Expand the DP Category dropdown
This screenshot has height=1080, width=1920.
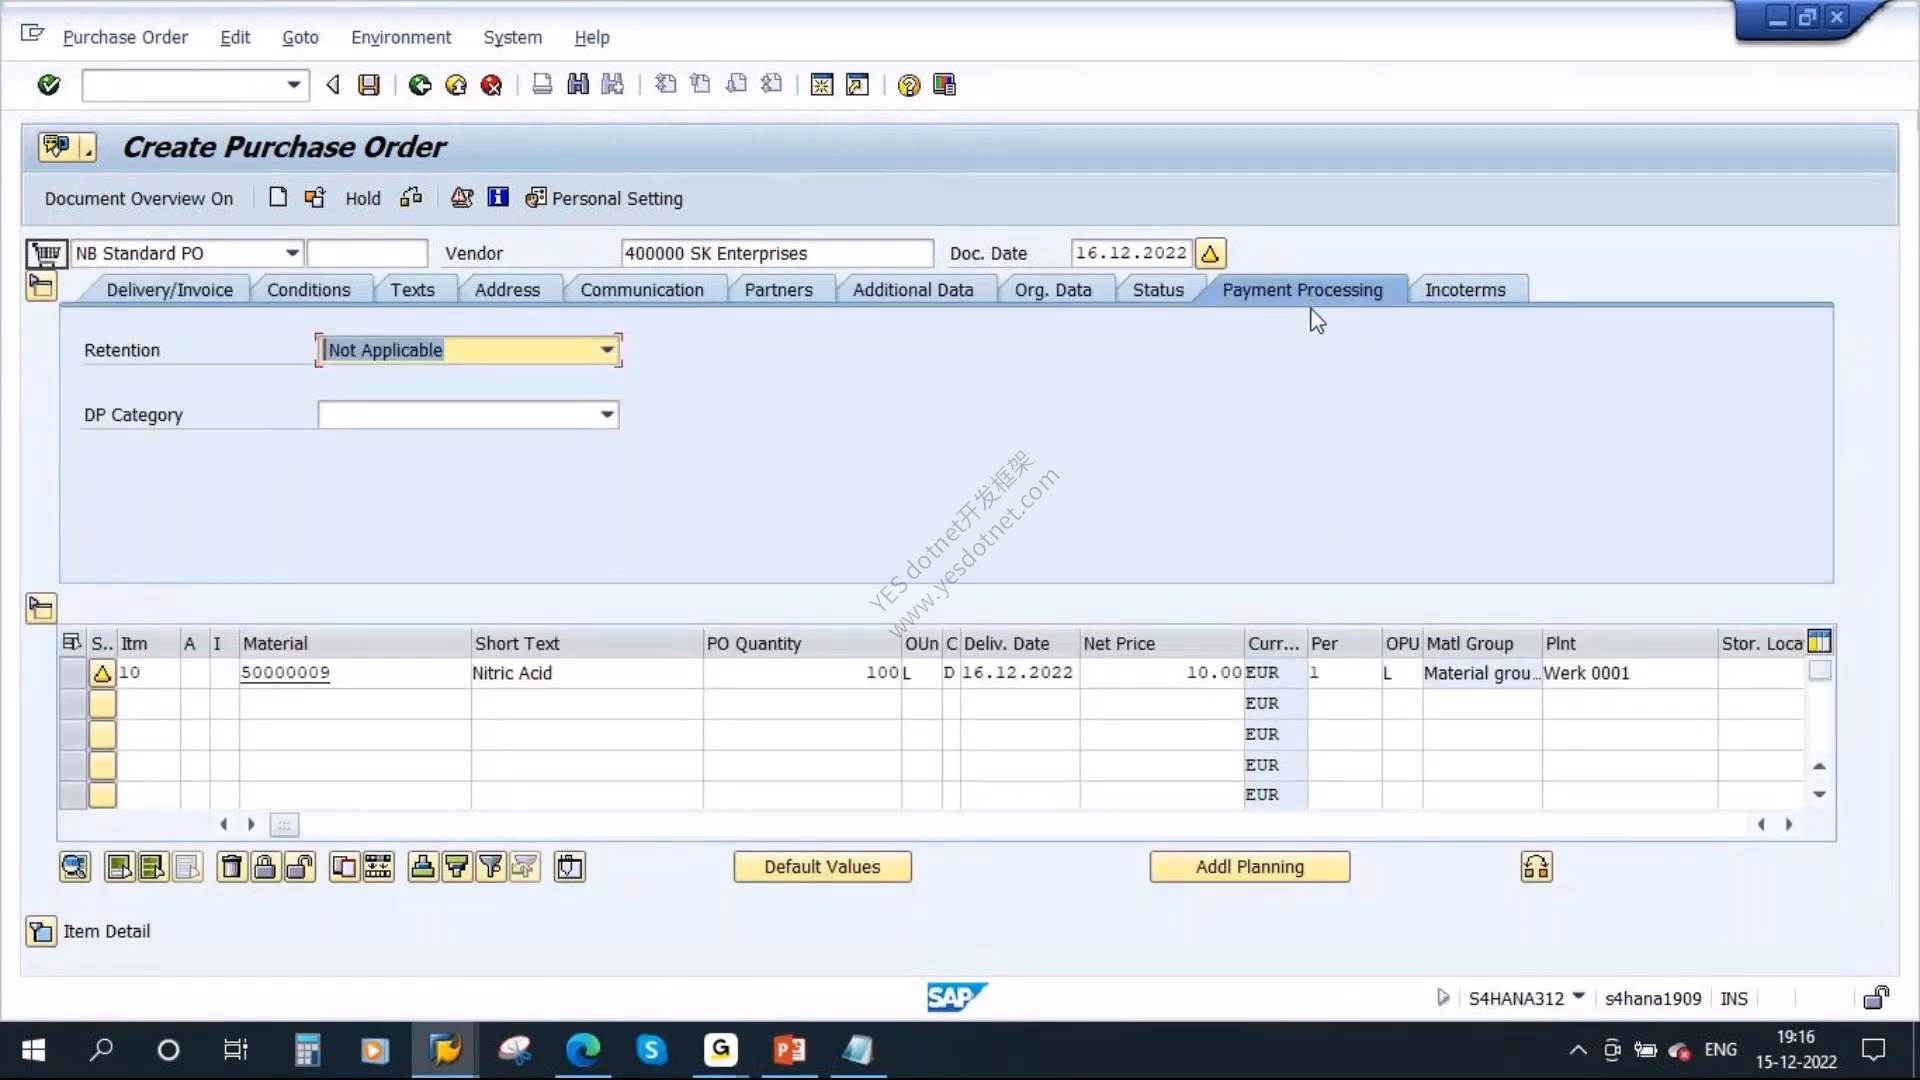click(606, 415)
